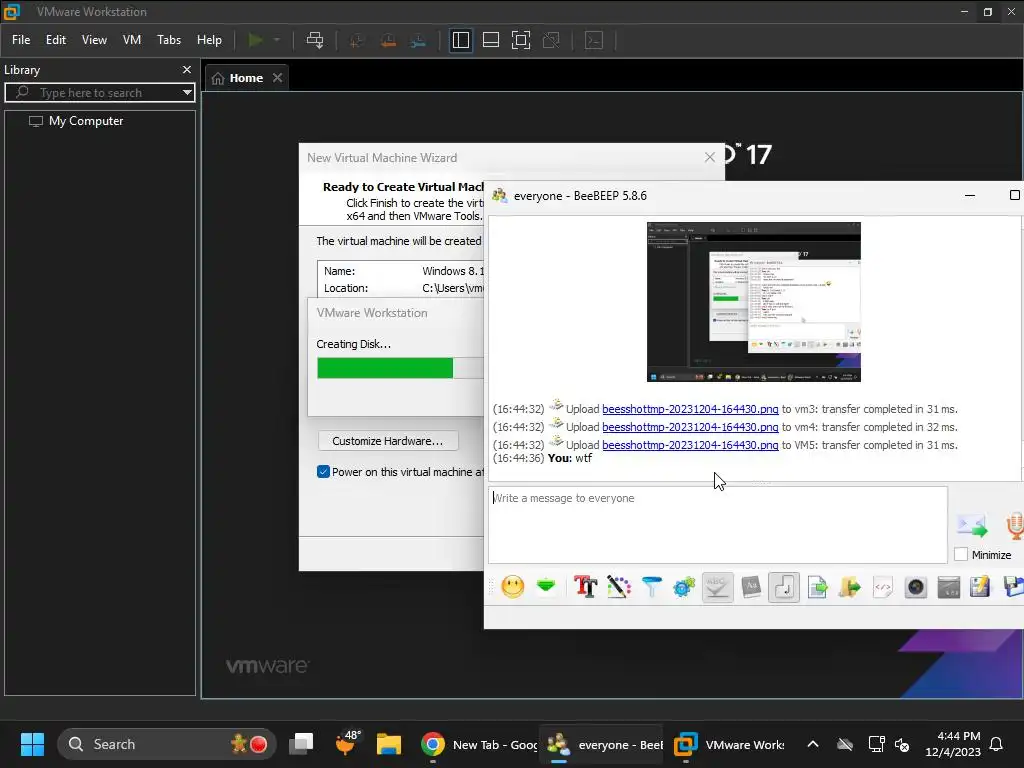Viewport: 1024px width, 768px height.
Task: Click the Customize Hardware button
Action: (x=388, y=441)
